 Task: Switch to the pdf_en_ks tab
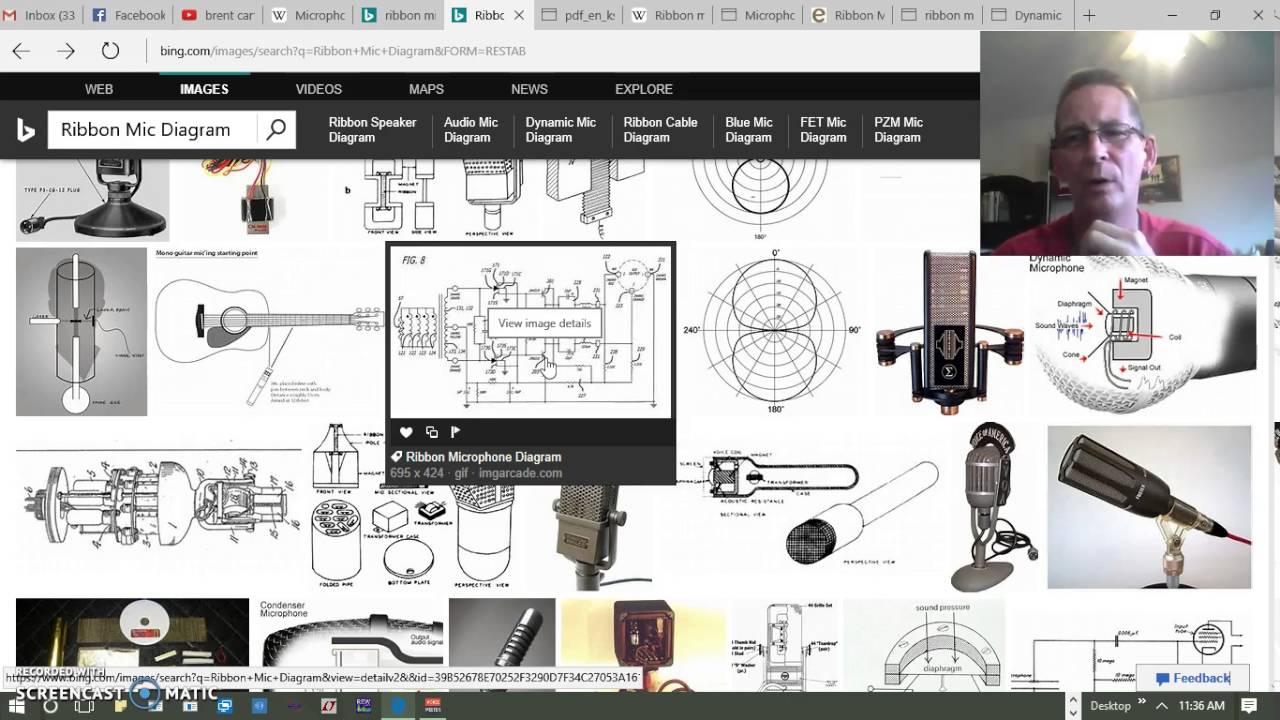(x=577, y=15)
